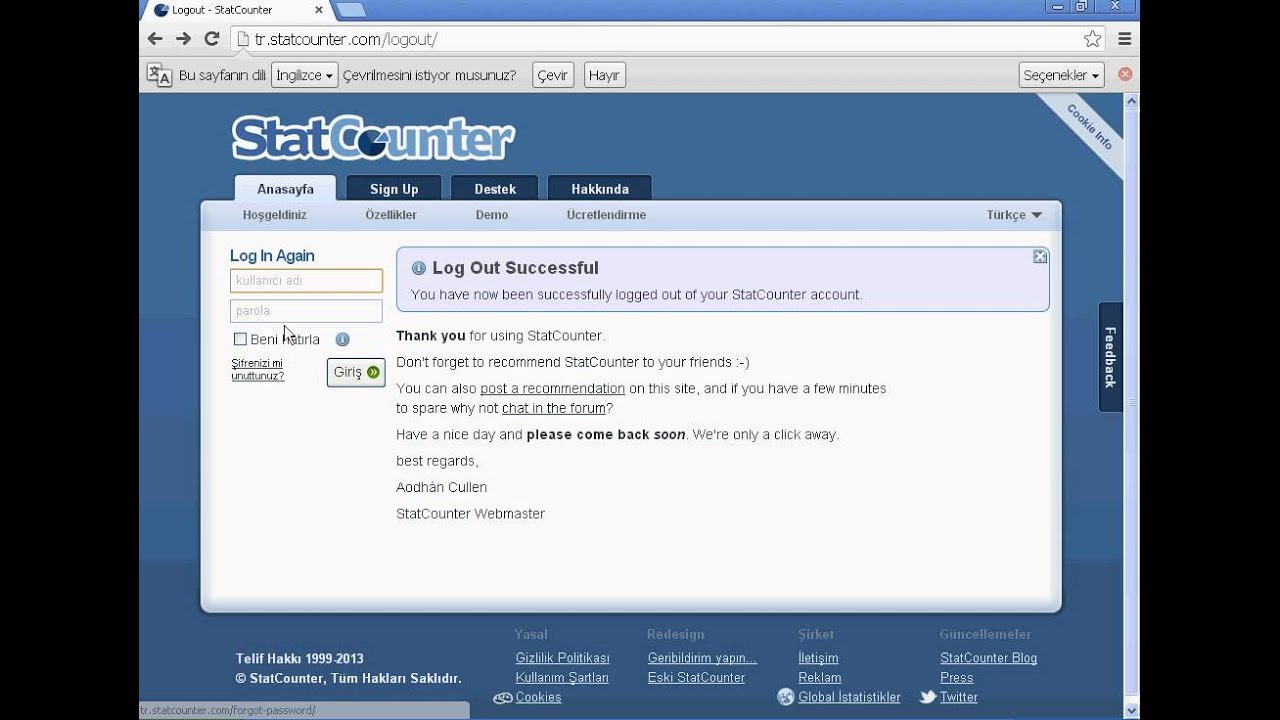Open the Özellikler submenu item
This screenshot has height=720, width=1280.
[391, 215]
